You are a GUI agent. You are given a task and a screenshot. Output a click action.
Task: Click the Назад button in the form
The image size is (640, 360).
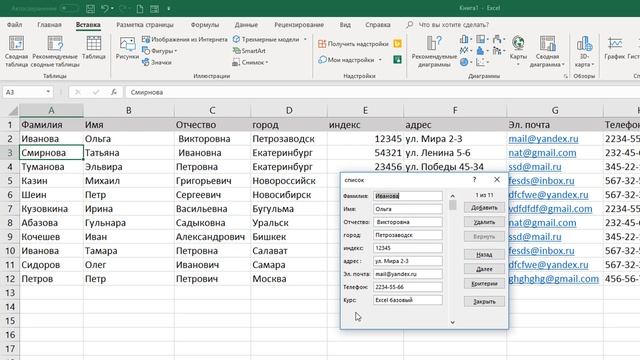tap(484, 255)
